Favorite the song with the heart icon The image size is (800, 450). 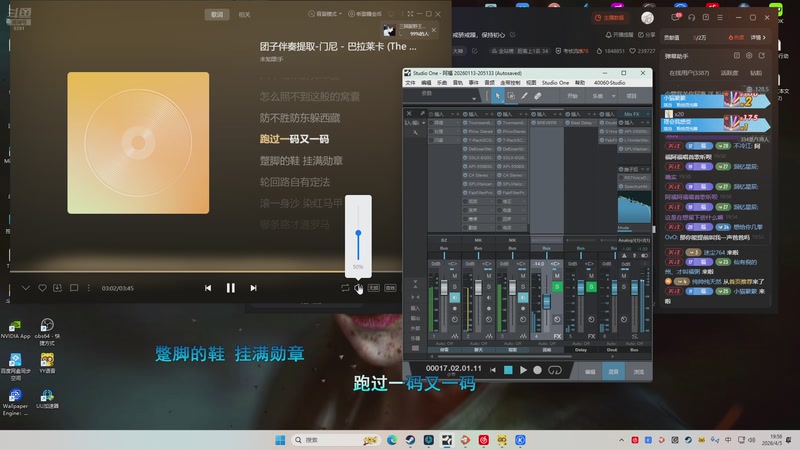click(x=42, y=288)
